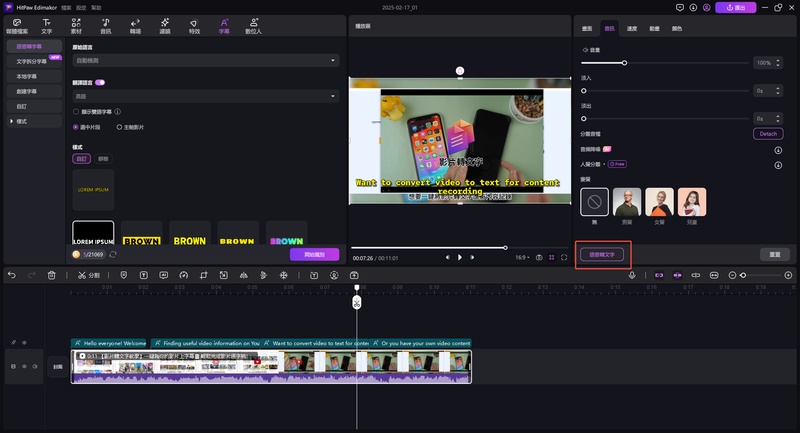Open the user account icon in title bar

[x=707, y=8]
